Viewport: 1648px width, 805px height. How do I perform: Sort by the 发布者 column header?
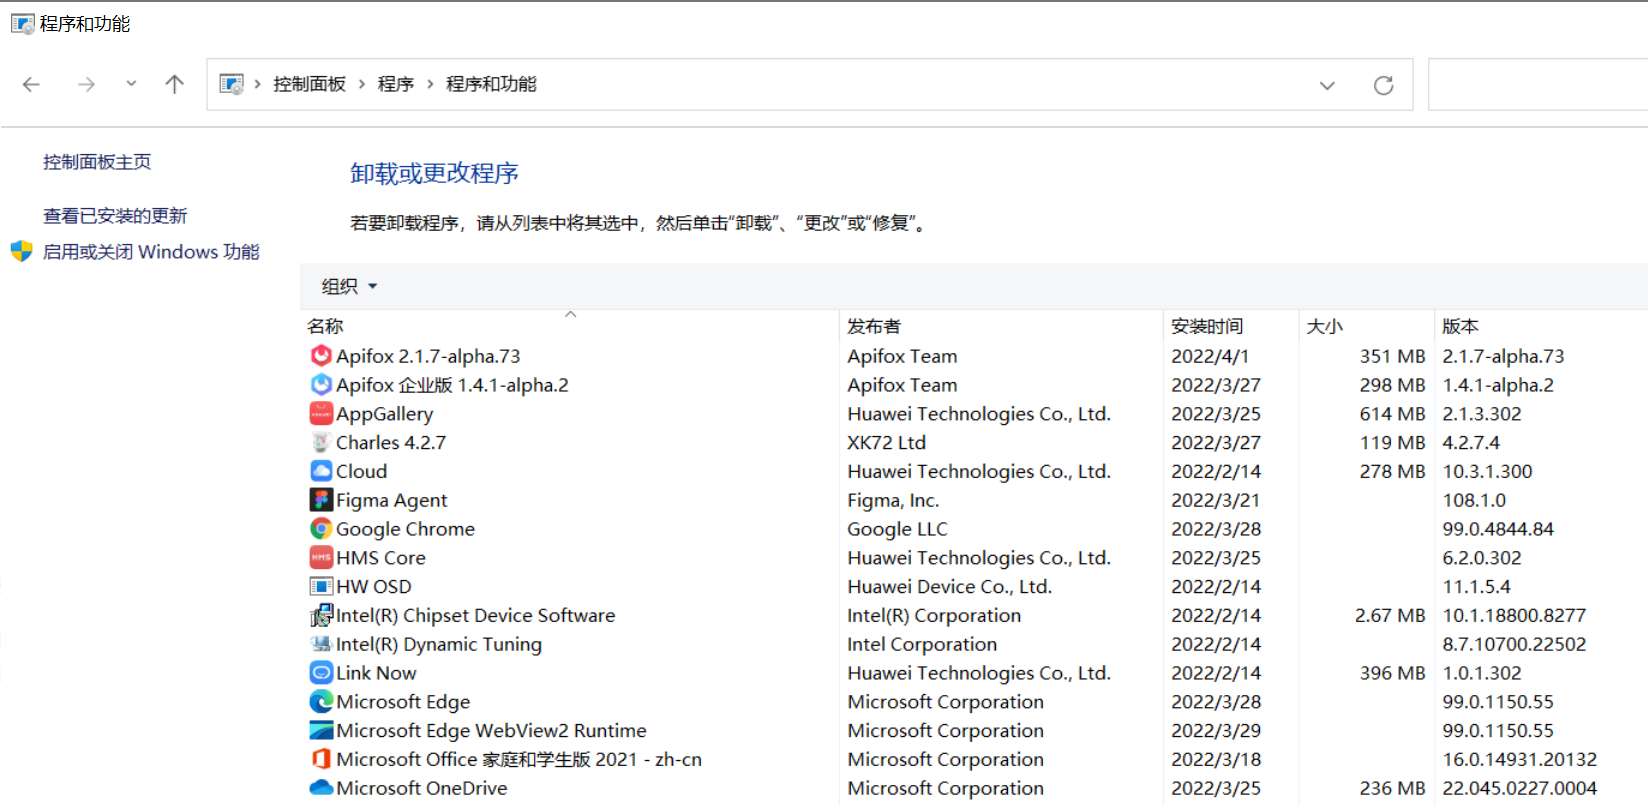(x=874, y=326)
